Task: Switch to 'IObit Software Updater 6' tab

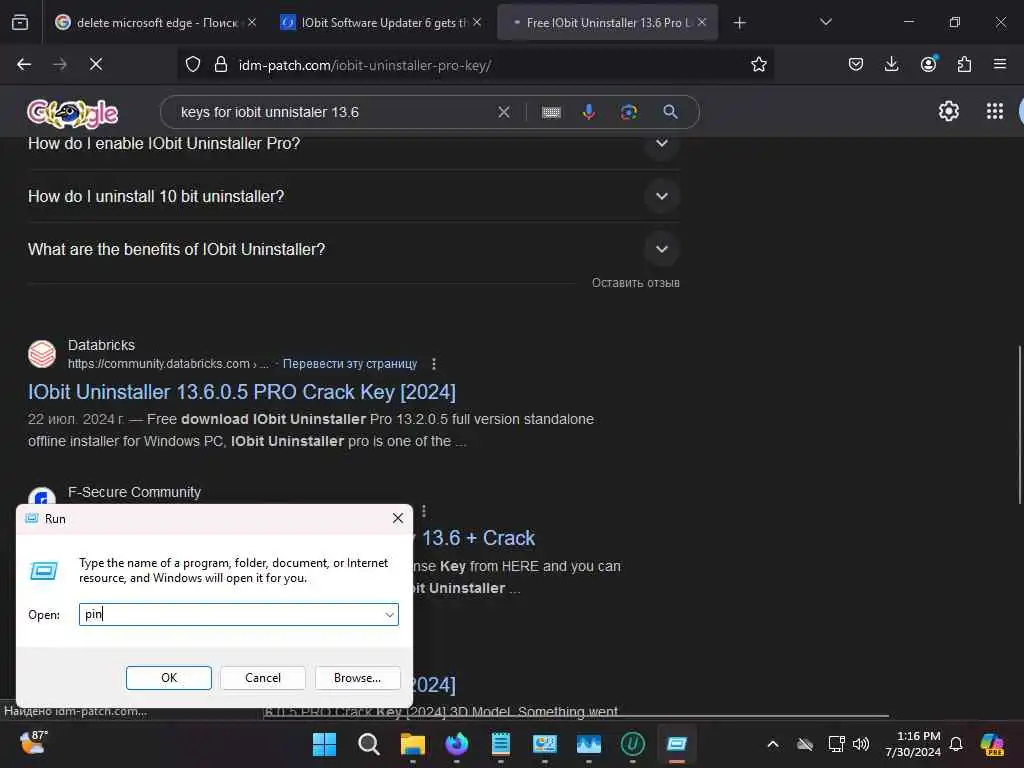Action: coord(382,23)
